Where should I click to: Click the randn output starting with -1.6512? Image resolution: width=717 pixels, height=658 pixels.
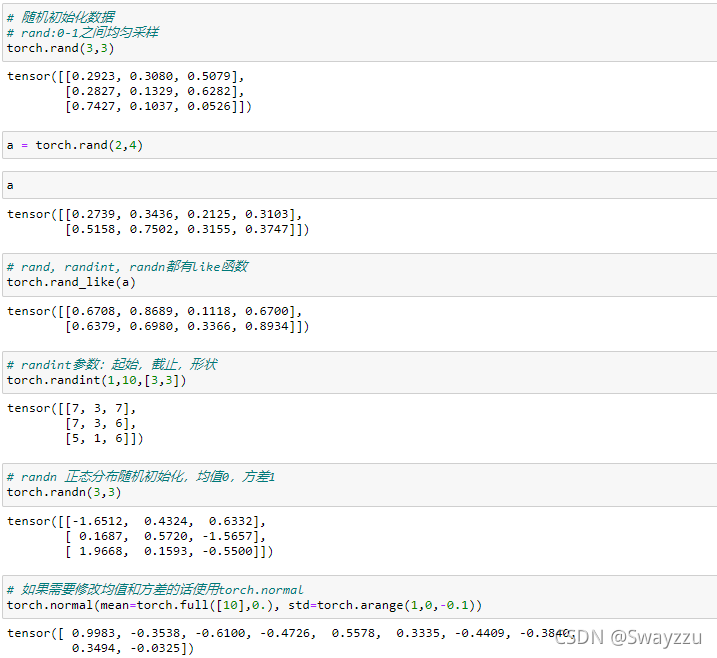pyautogui.click(x=140, y=536)
